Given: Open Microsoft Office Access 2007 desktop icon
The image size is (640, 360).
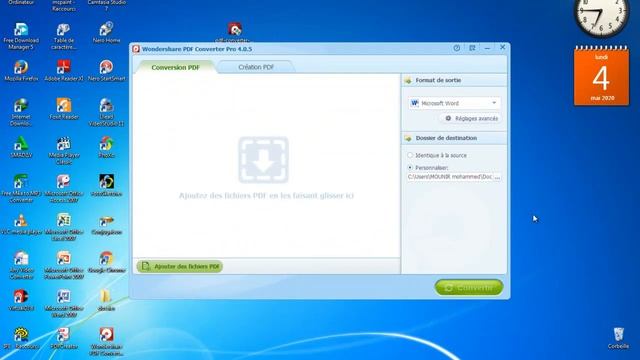Looking at the screenshot, I should pos(64,189).
